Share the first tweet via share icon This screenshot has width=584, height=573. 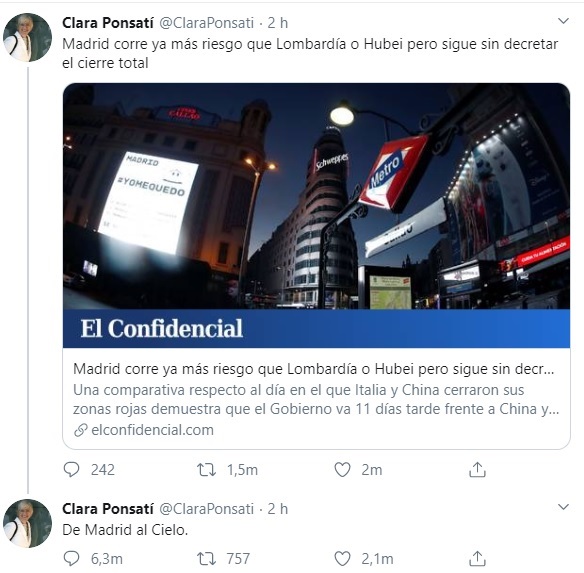(x=477, y=469)
